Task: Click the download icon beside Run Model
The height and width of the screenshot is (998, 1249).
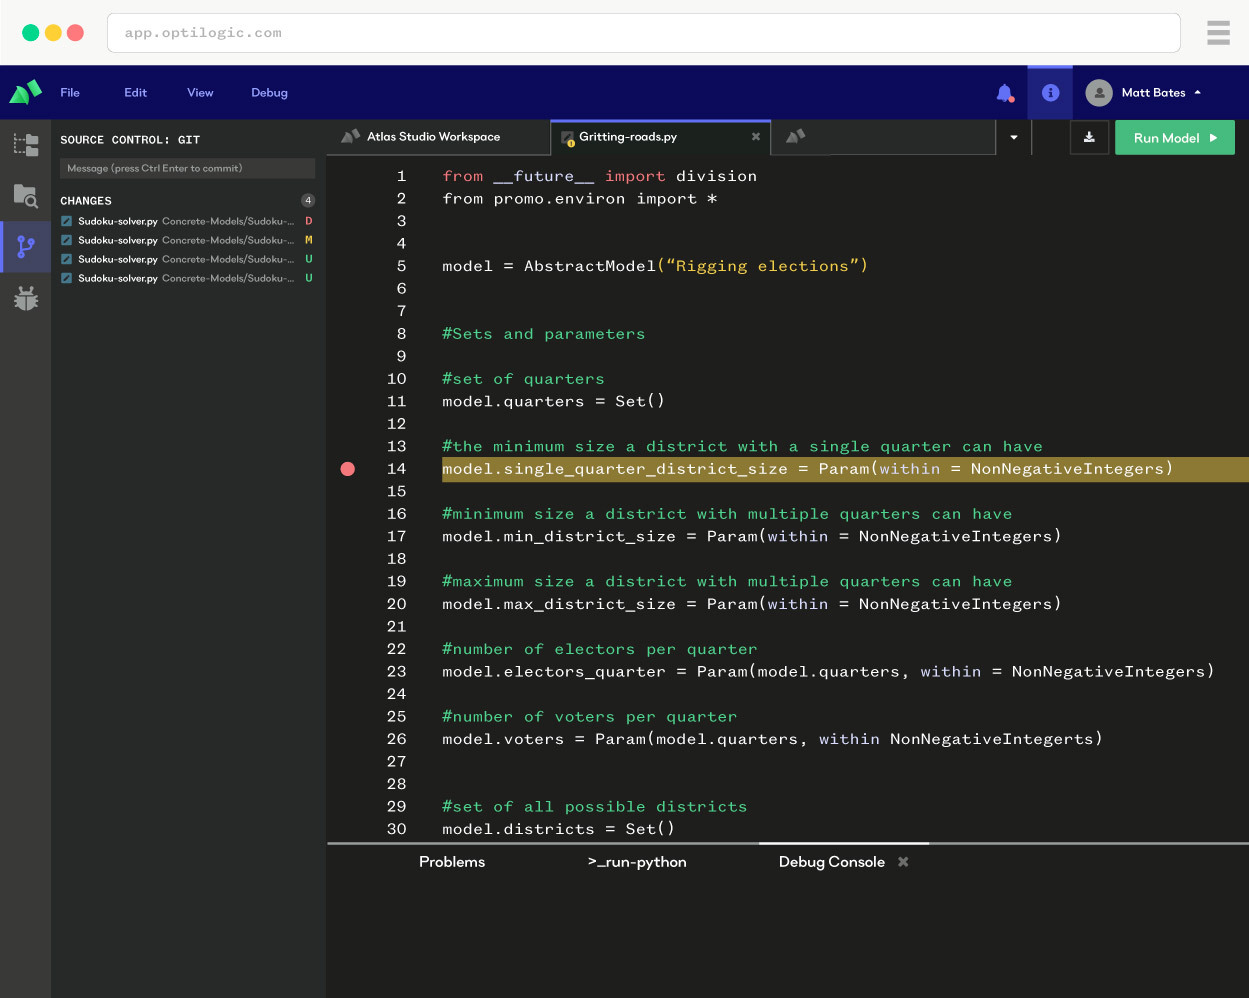Action: 1089,138
